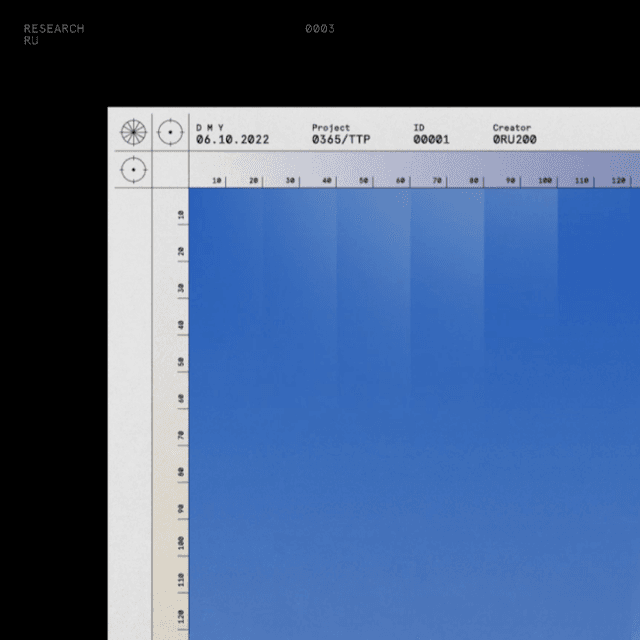Select the Project value 0365/TTP
Image resolution: width=640 pixels, height=640 pixels.
(340, 140)
